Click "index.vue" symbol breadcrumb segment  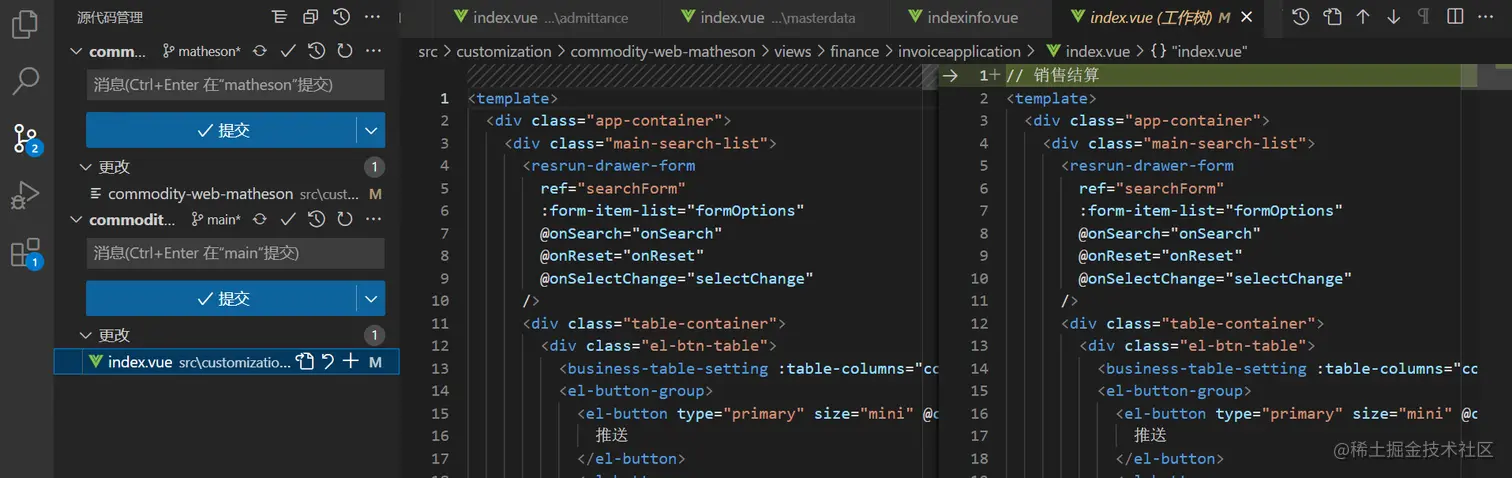pyautogui.click(x=1198, y=51)
